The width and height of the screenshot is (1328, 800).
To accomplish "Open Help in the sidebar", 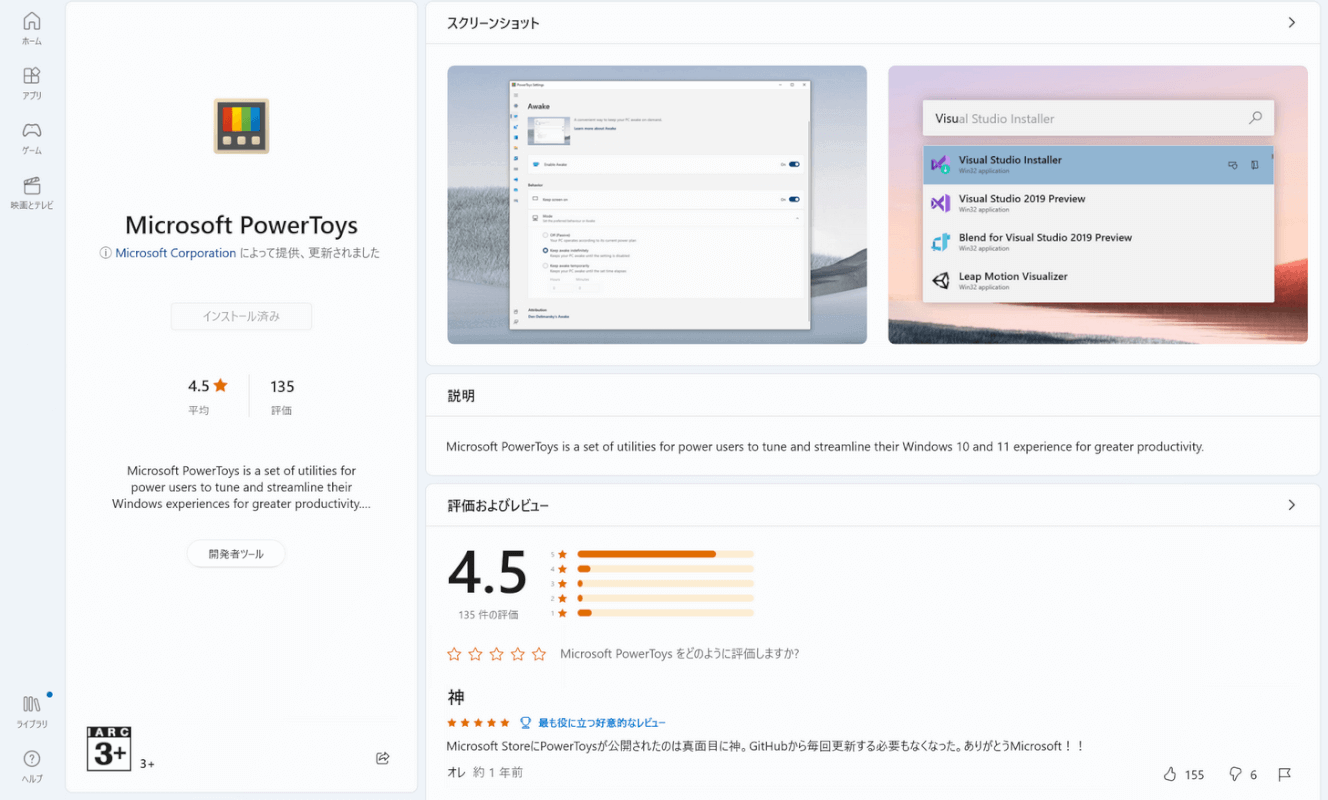I will tap(32, 766).
